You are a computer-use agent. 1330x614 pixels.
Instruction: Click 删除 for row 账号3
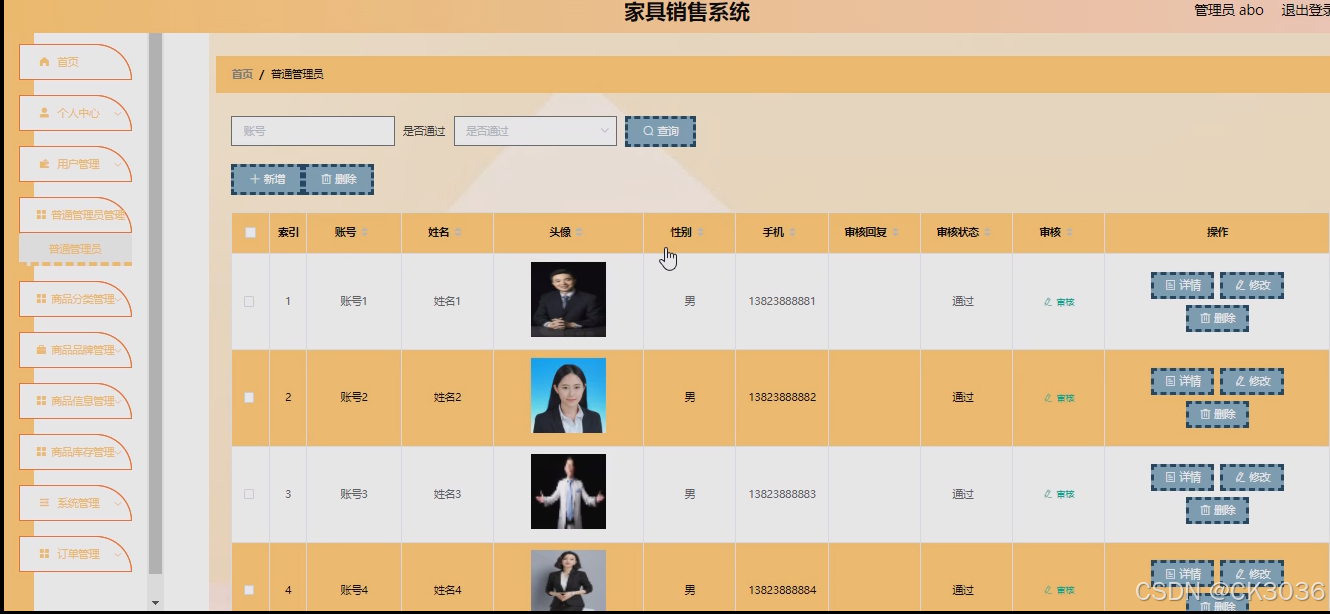pyautogui.click(x=1217, y=510)
